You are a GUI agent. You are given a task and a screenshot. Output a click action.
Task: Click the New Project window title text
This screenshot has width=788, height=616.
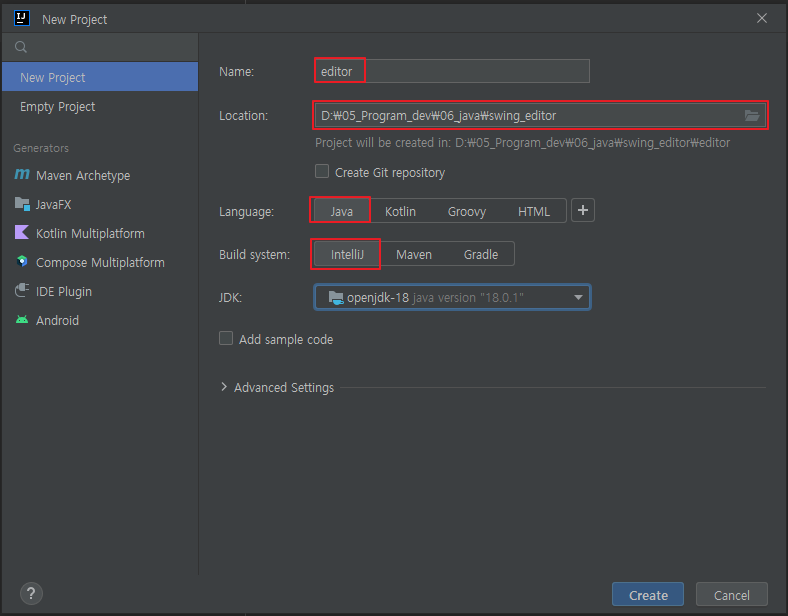[74, 20]
